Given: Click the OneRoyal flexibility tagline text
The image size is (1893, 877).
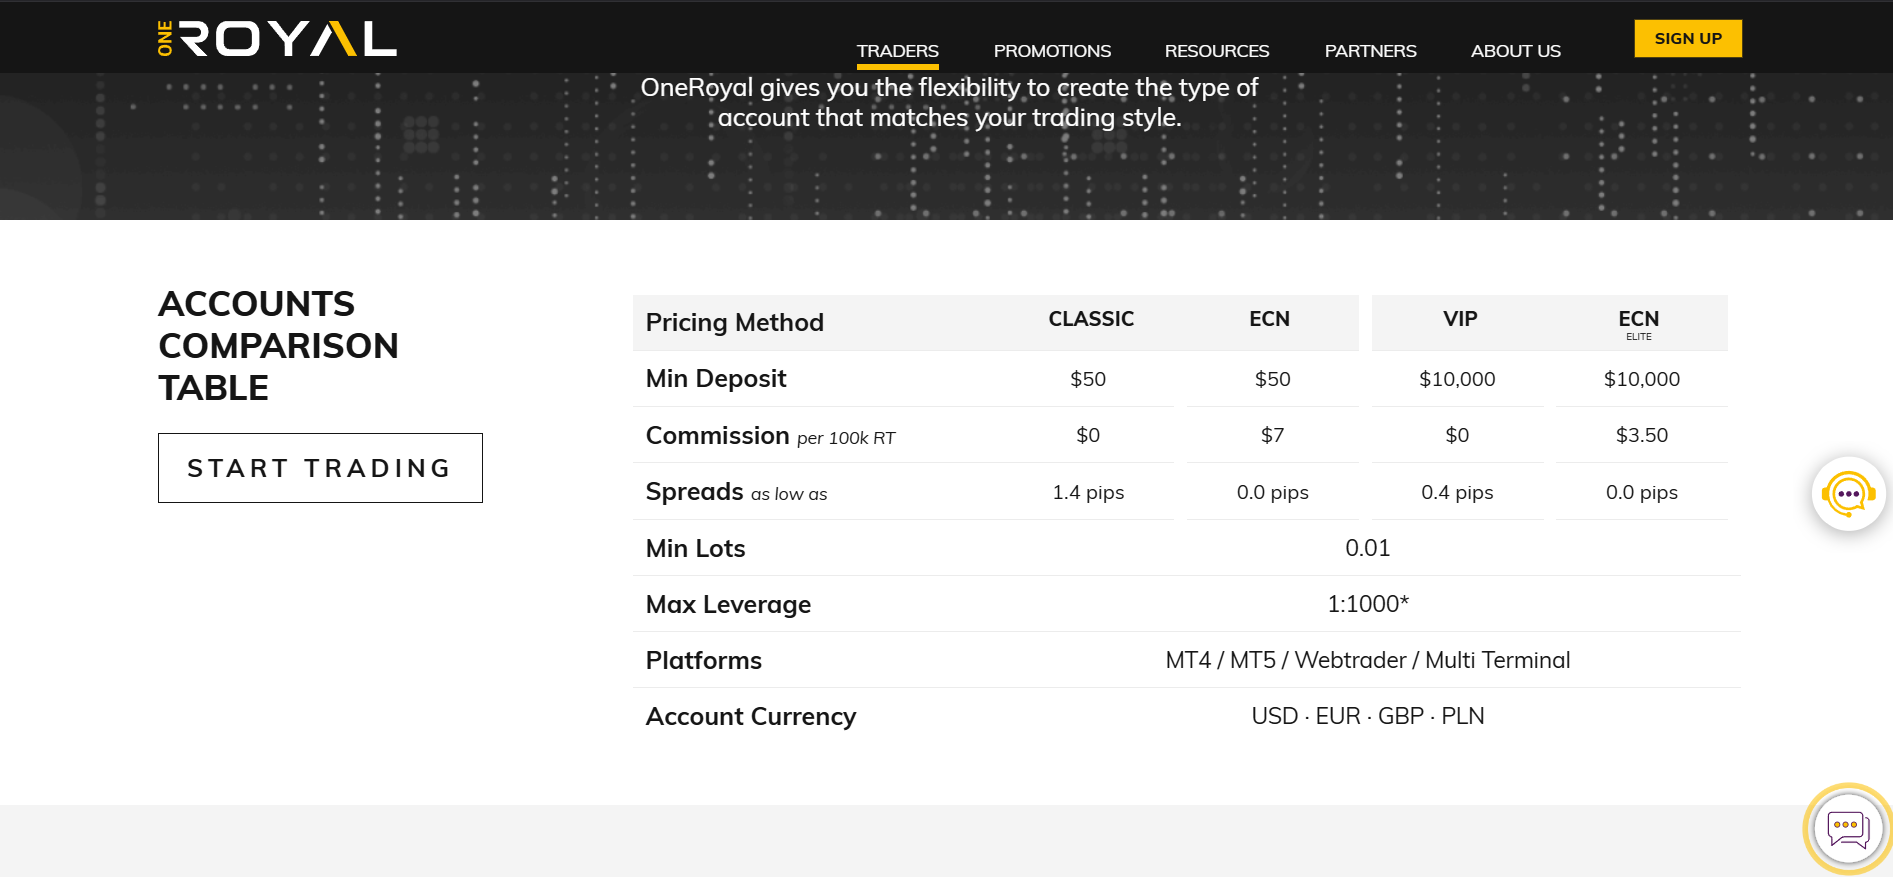Looking at the screenshot, I should click(x=949, y=102).
